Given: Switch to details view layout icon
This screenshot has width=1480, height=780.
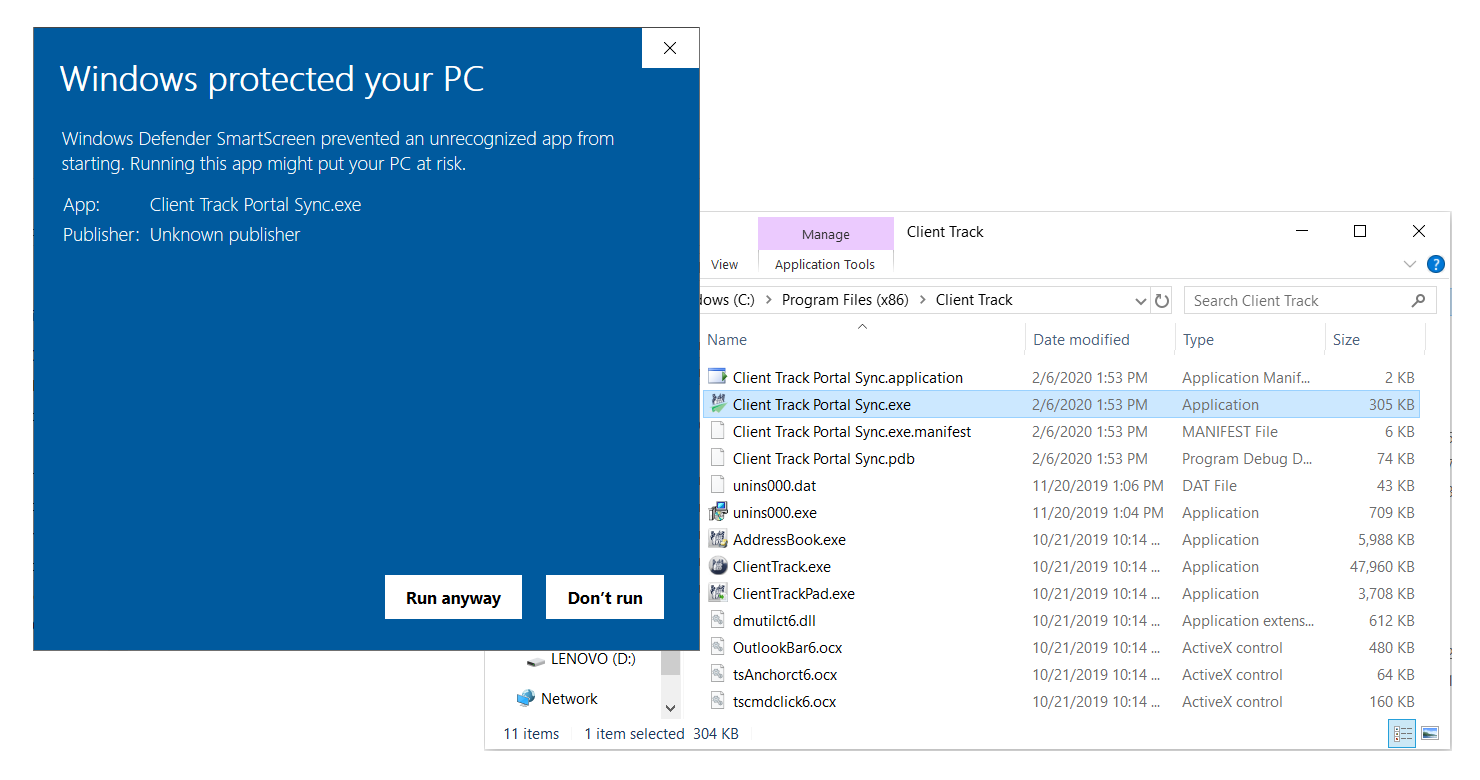Looking at the screenshot, I should pyautogui.click(x=1403, y=733).
